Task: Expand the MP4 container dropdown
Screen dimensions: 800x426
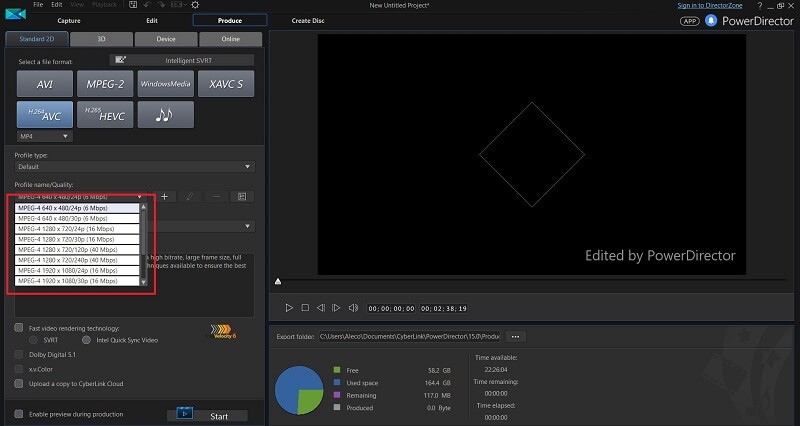Action: tap(44, 136)
